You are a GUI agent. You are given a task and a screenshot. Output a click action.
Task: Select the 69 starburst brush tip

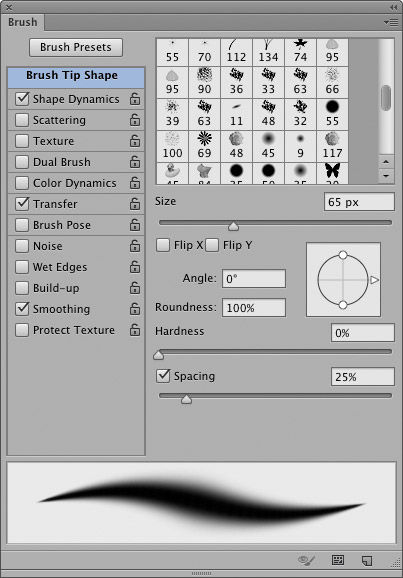pos(204,146)
